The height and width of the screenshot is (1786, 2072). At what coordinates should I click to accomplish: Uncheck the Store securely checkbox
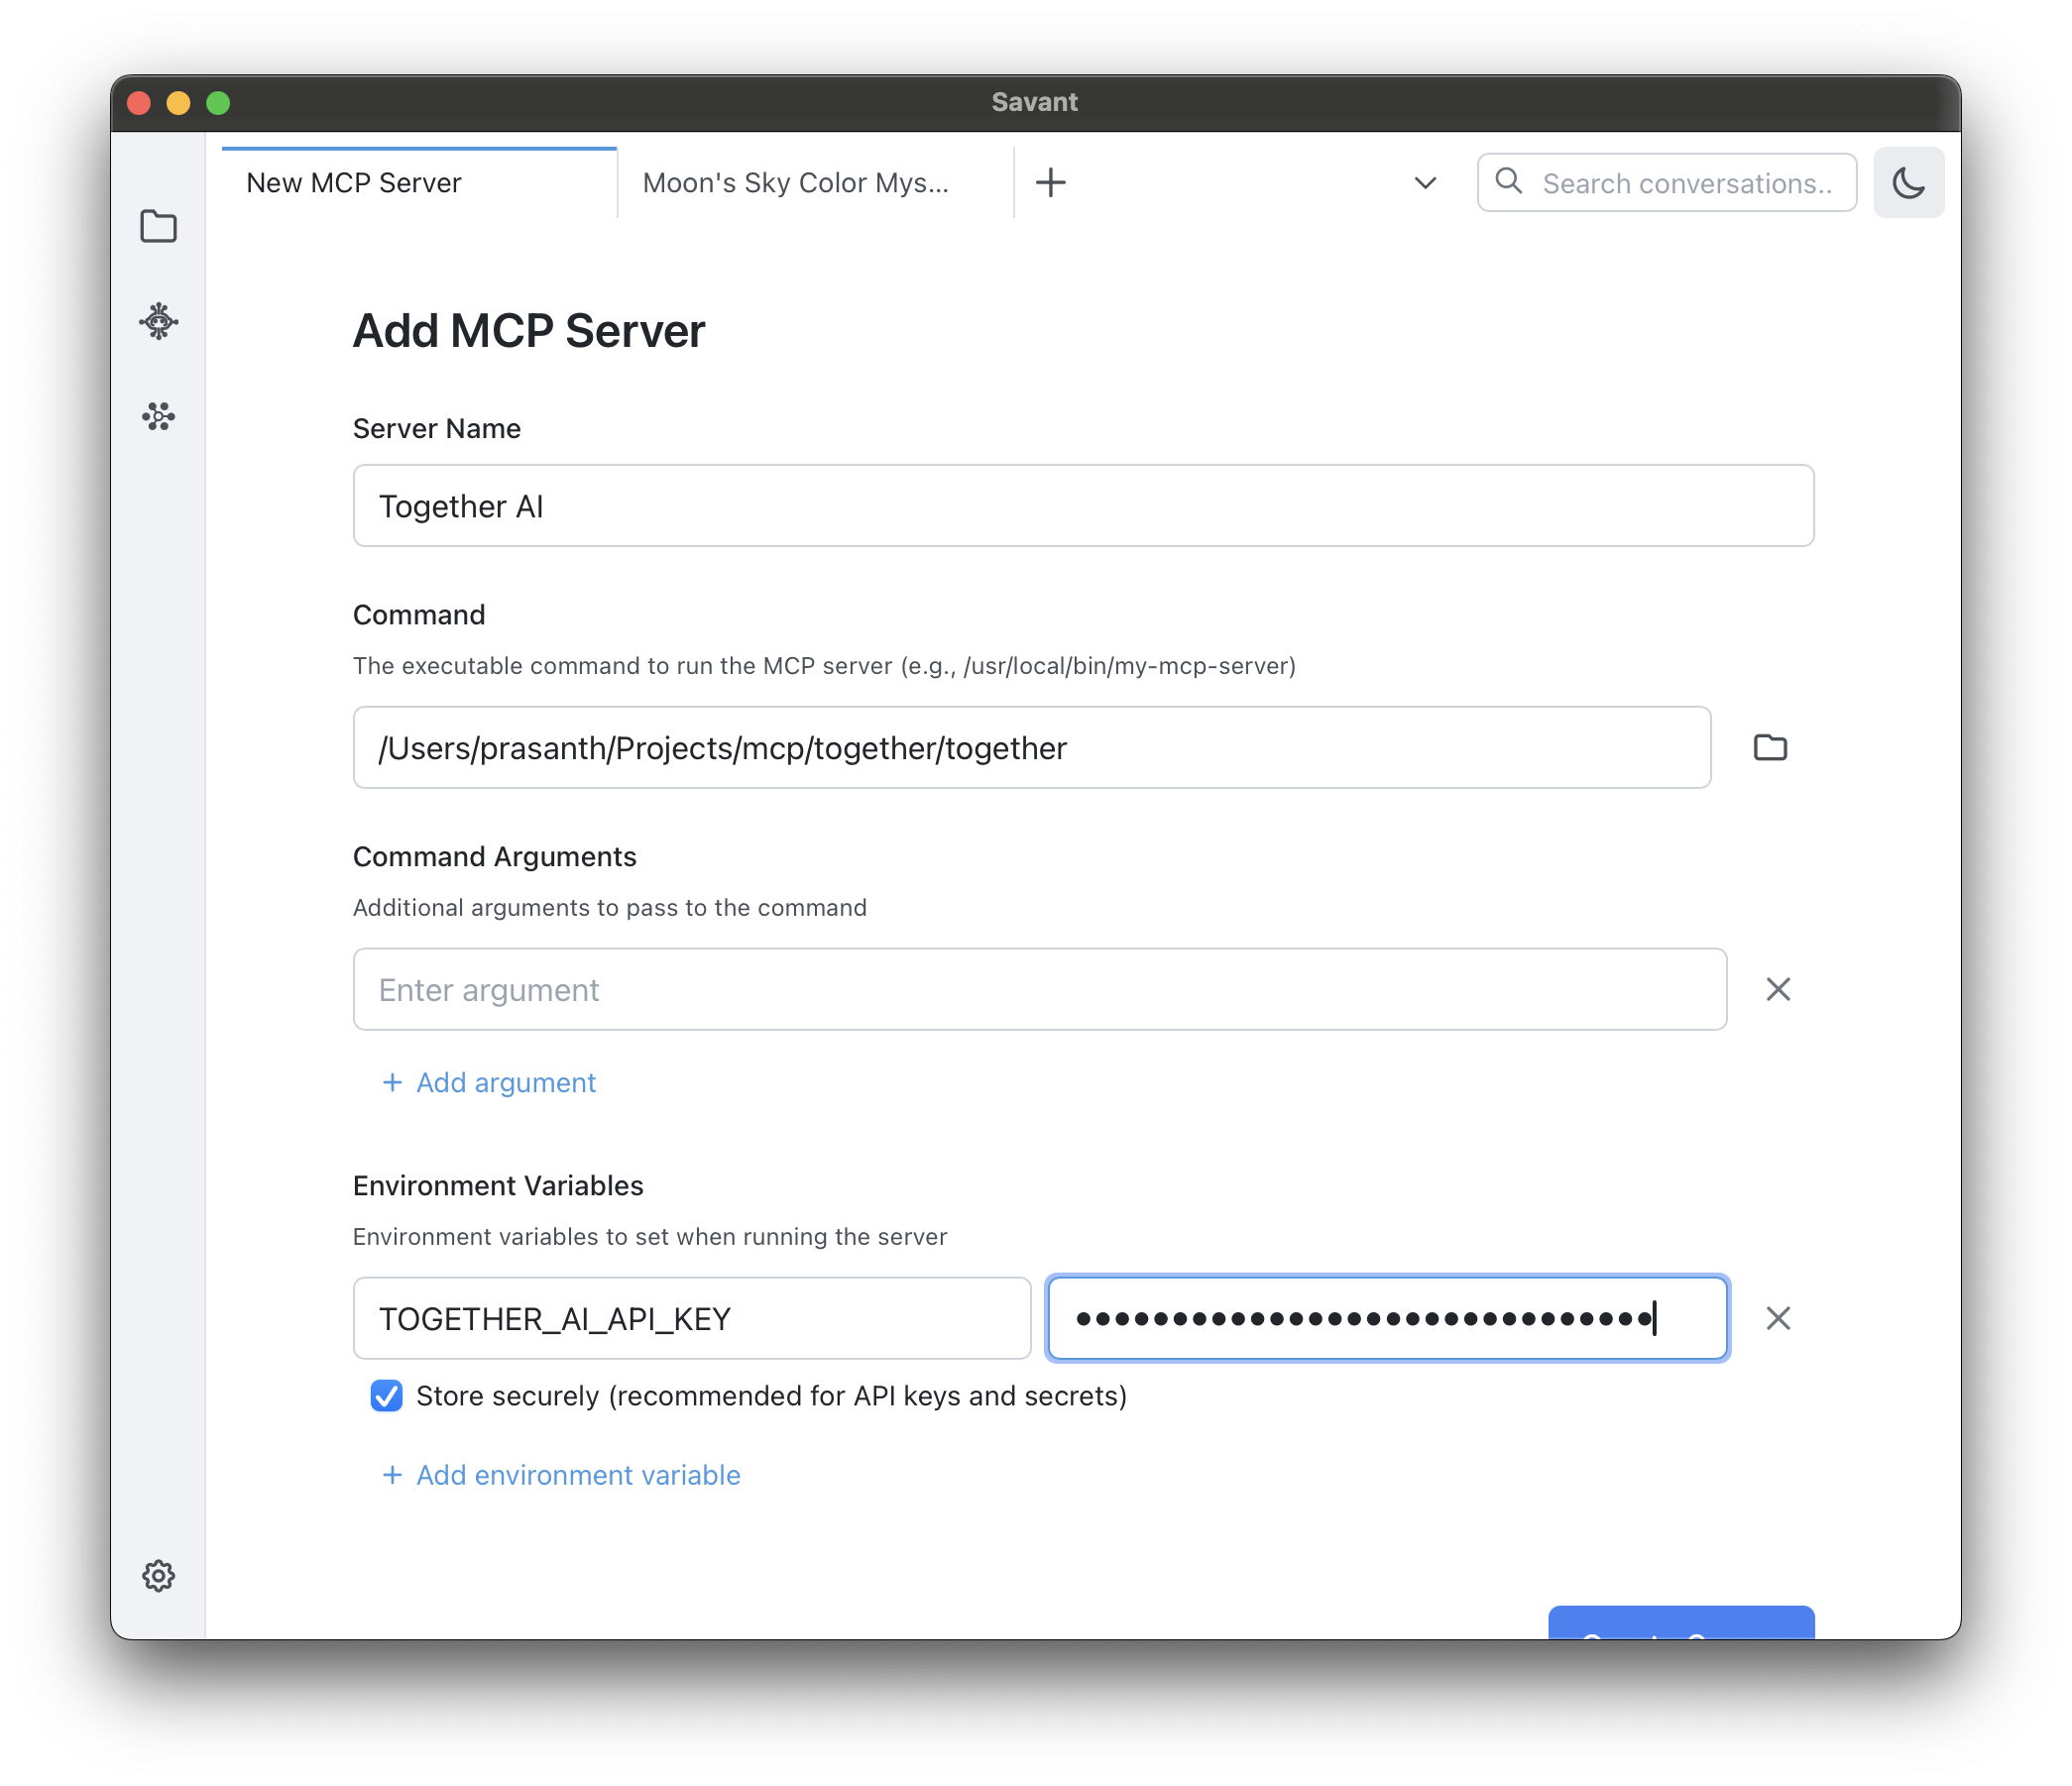[x=386, y=1396]
